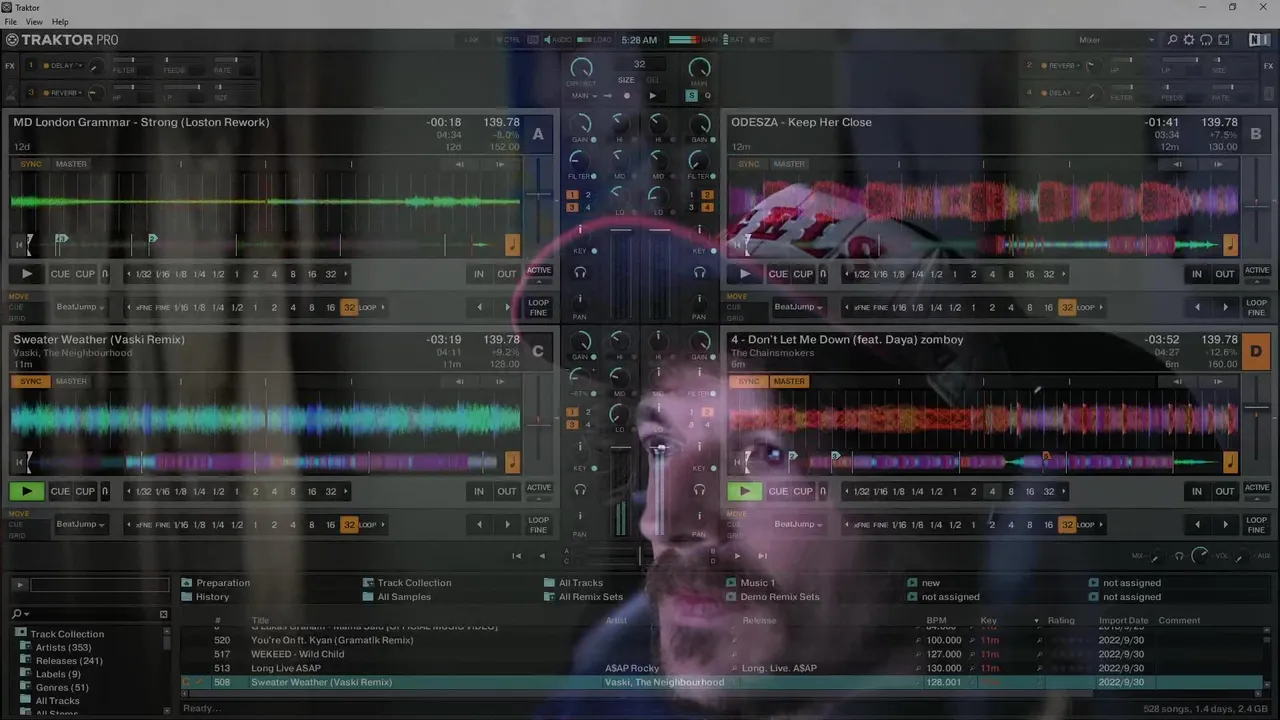This screenshot has width=1280, height=720.
Task: Select Artists (353) in browser tree
Action: pos(64,647)
